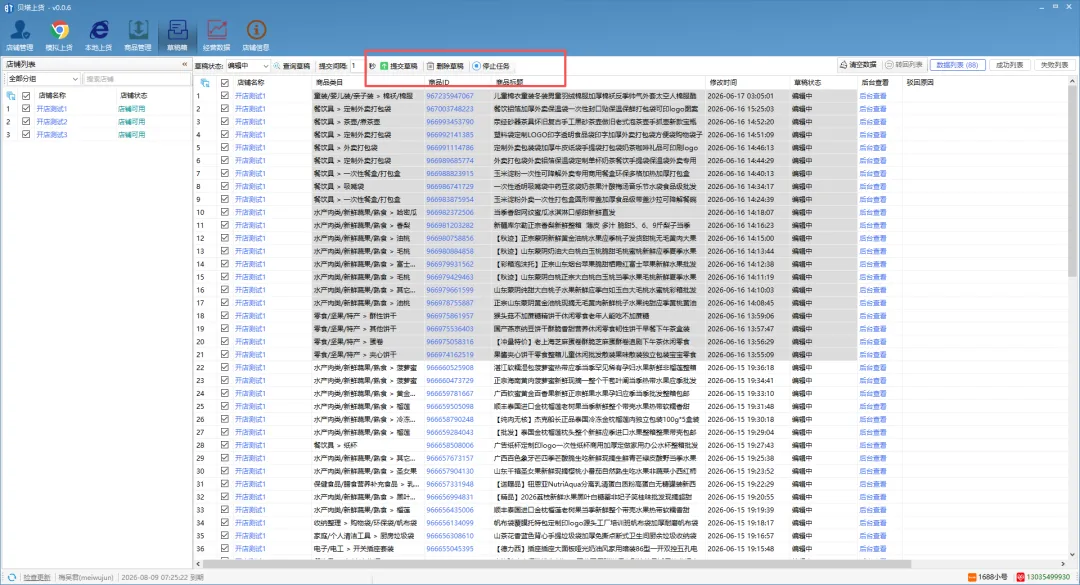
Task: Click timestamp 2026-06-16 14:24:39
Action: tap(740, 199)
